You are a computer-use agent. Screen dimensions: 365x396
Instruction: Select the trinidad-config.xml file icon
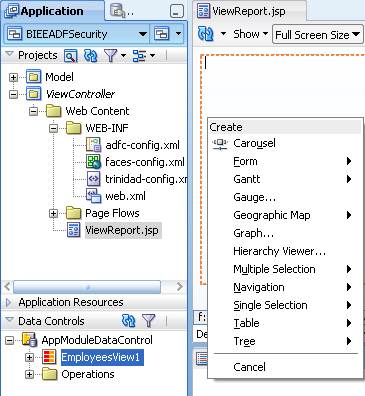[94, 179]
